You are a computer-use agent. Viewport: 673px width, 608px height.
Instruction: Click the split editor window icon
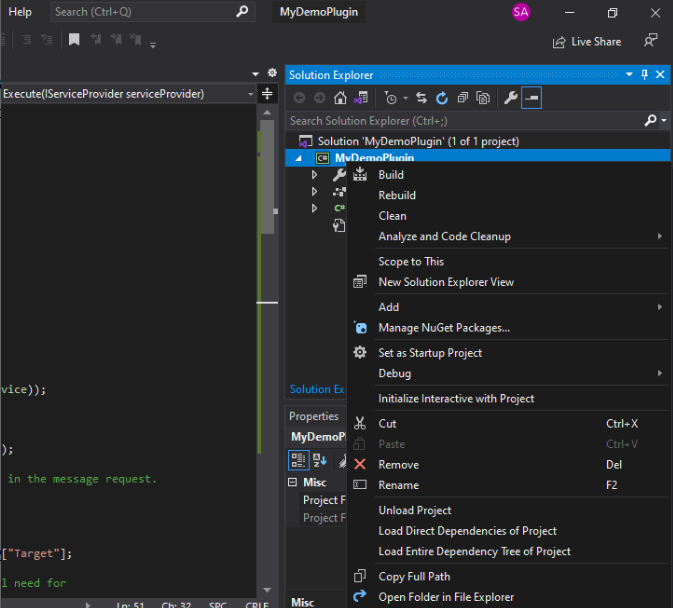[267, 94]
